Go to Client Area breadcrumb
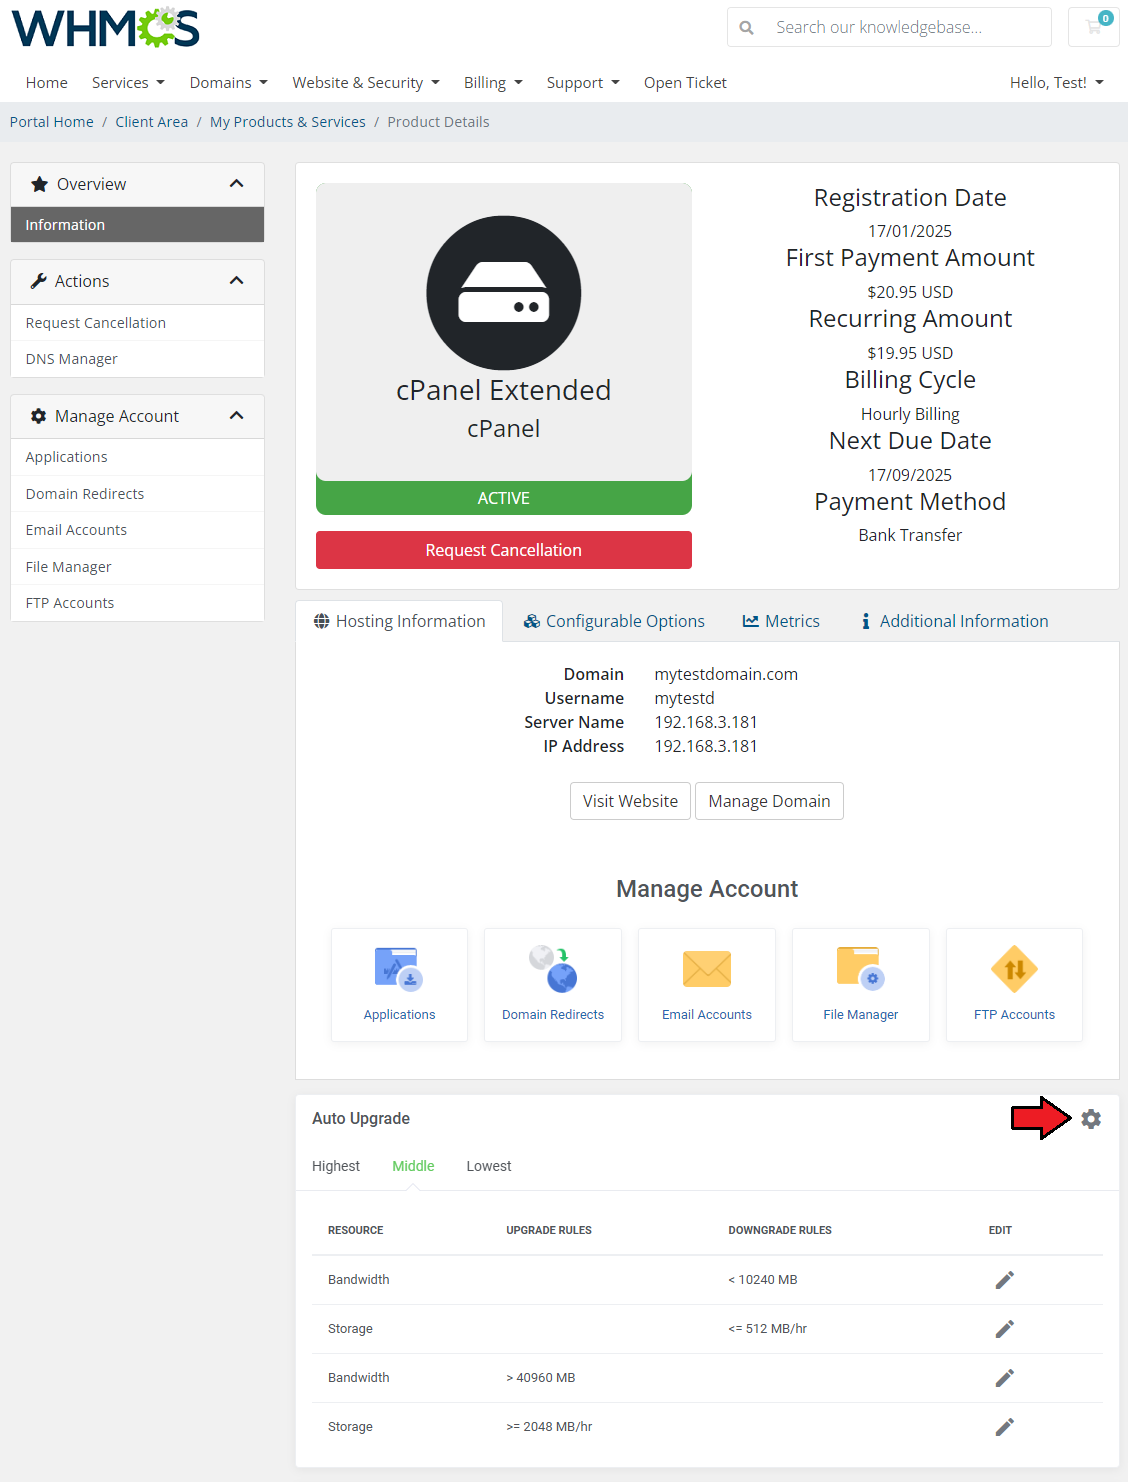 tap(152, 122)
